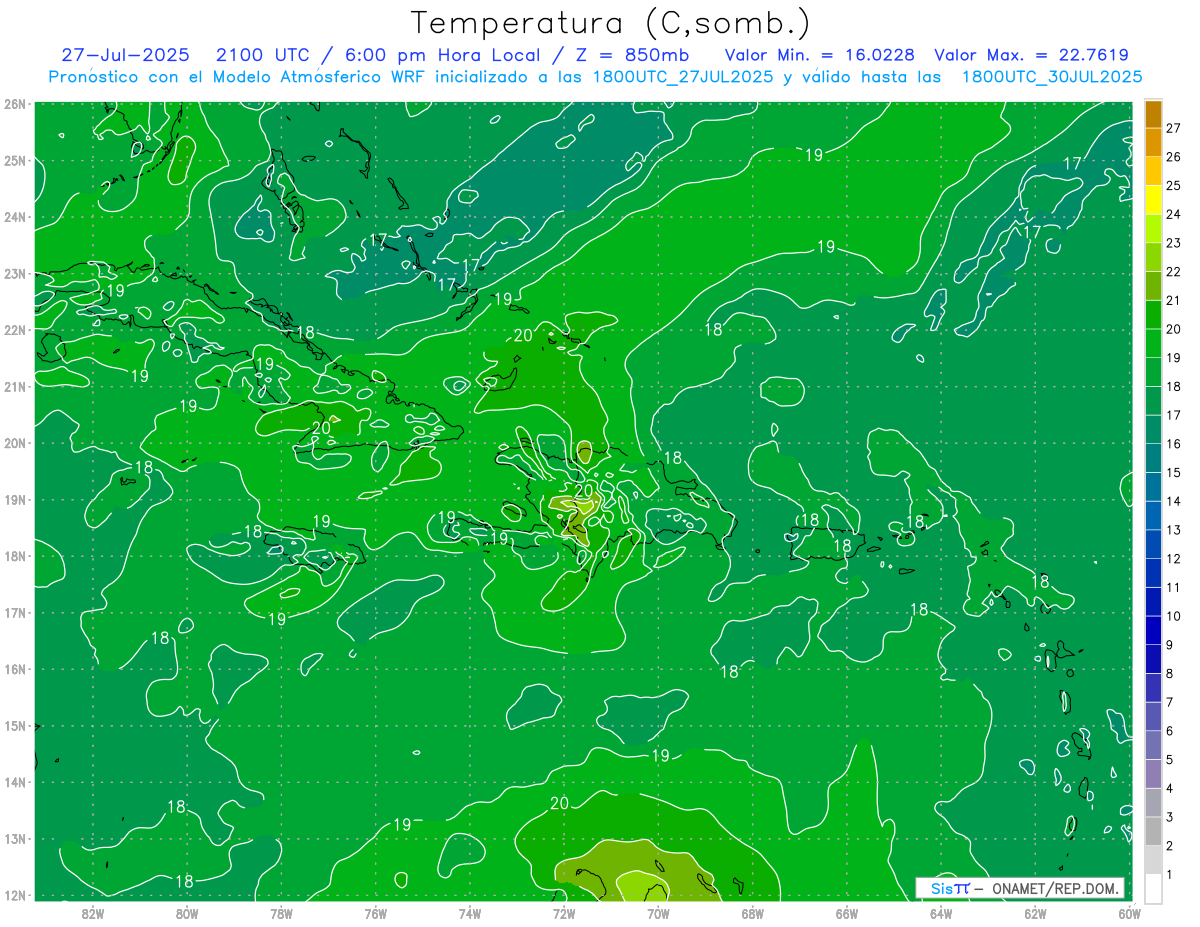Click the 23N latitude axis label
Screen dimensions: 1200x927
click(15, 274)
